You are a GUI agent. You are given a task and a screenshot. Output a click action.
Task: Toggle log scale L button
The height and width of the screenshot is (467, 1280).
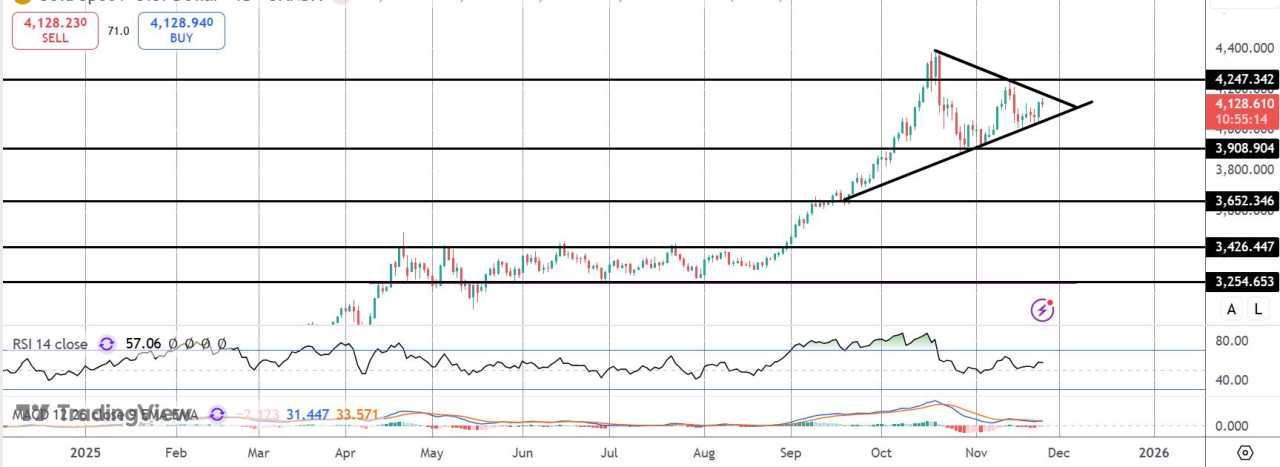click(1255, 310)
